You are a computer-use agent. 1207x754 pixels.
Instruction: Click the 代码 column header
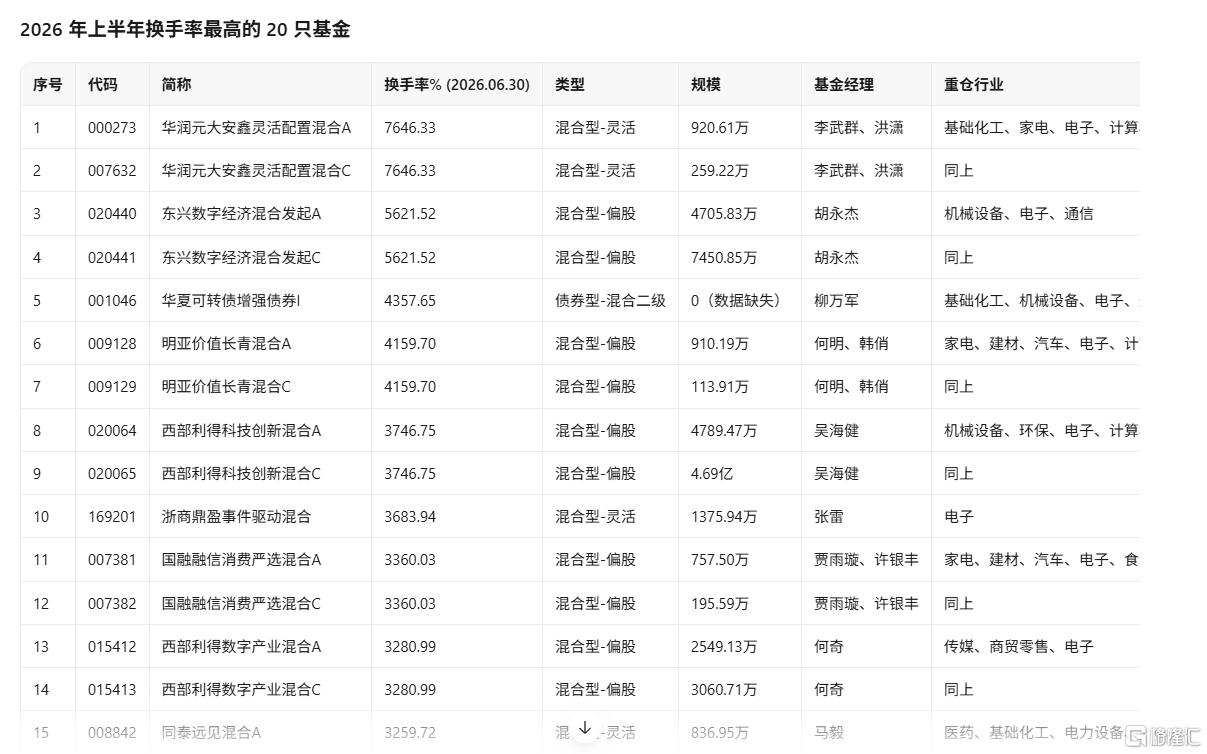pyautogui.click(x=102, y=85)
